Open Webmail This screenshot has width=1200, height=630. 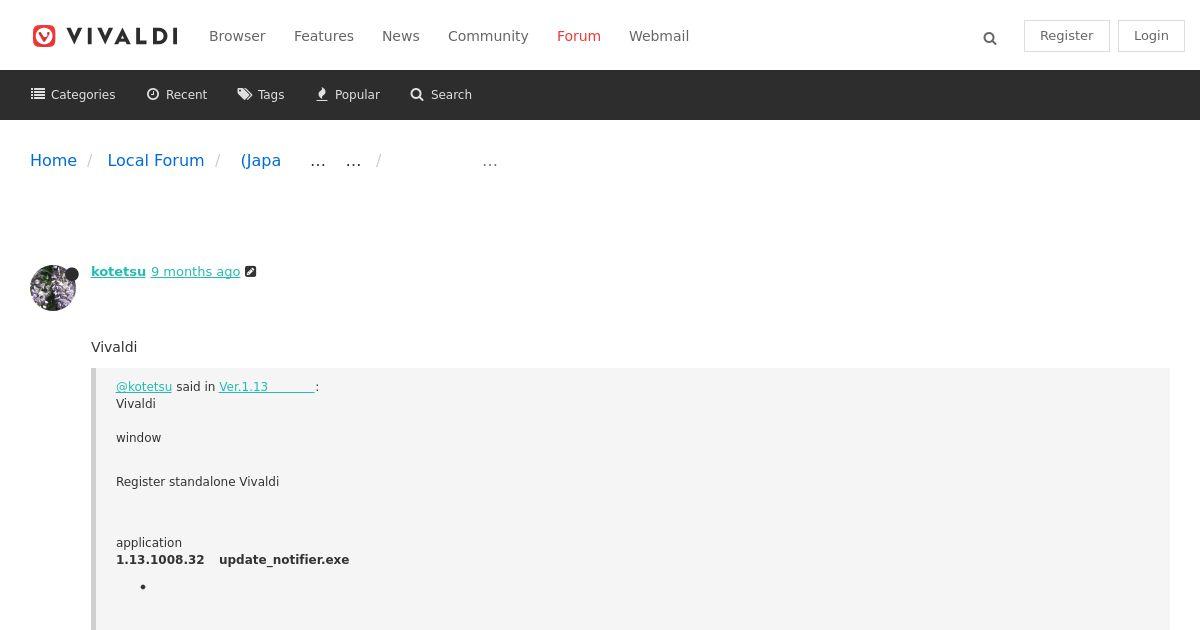(x=659, y=36)
